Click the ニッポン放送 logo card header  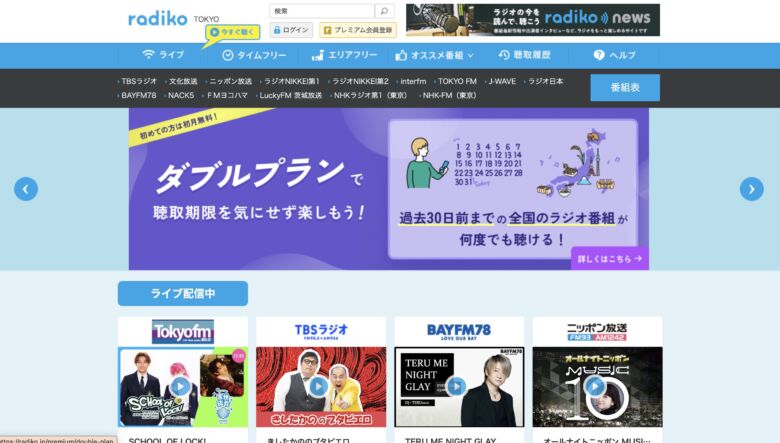597,332
